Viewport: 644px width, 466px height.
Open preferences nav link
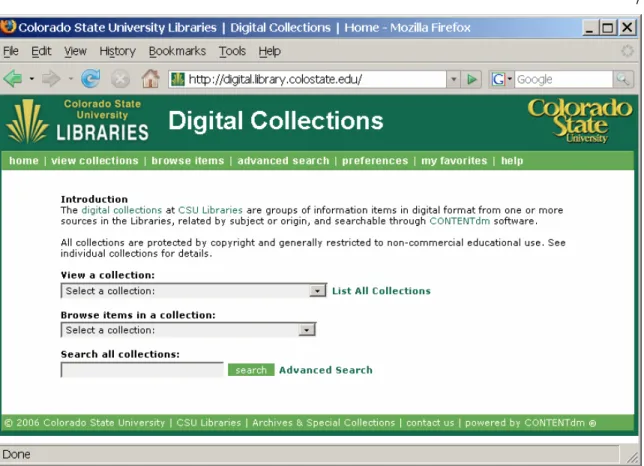pyautogui.click(x=375, y=161)
